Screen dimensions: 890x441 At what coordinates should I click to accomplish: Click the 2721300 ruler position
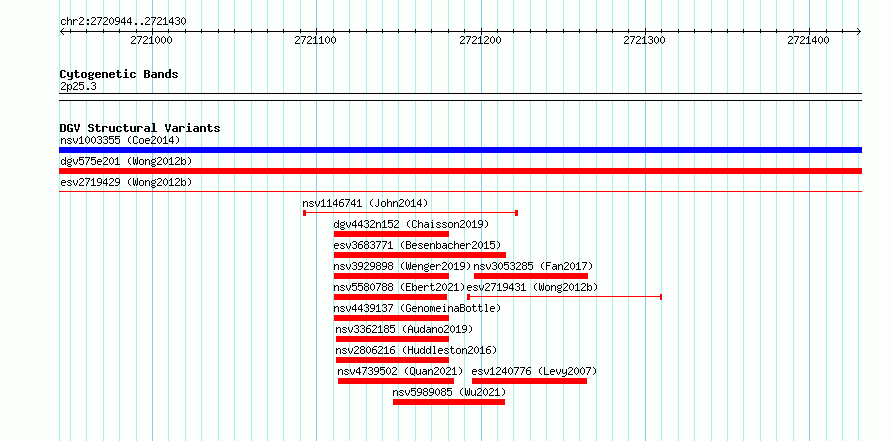(645, 40)
